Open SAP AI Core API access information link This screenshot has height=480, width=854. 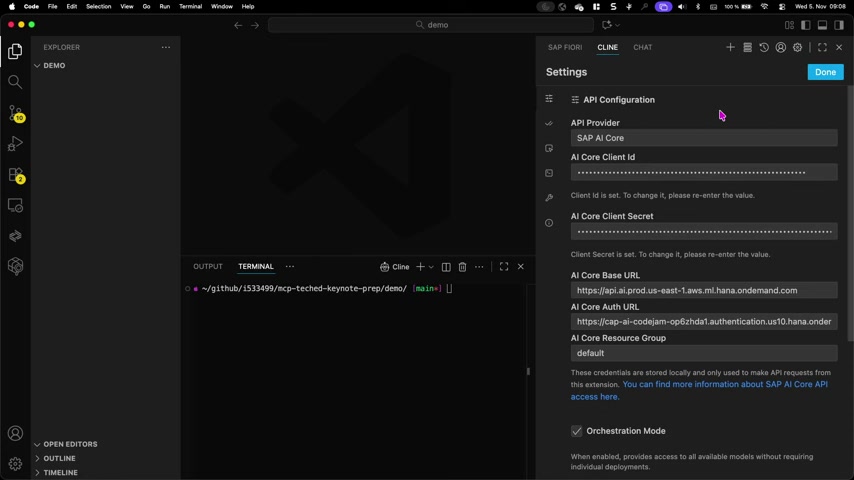point(699,391)
